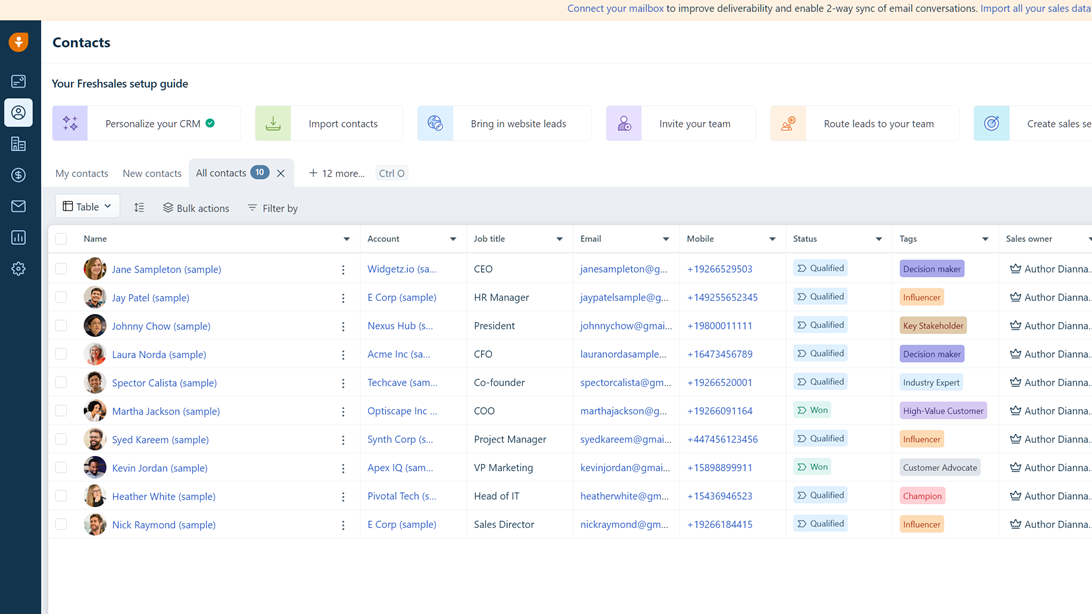
Task: Open Jane Sampleton (sample) contact
Action: (x=166, y=269)
